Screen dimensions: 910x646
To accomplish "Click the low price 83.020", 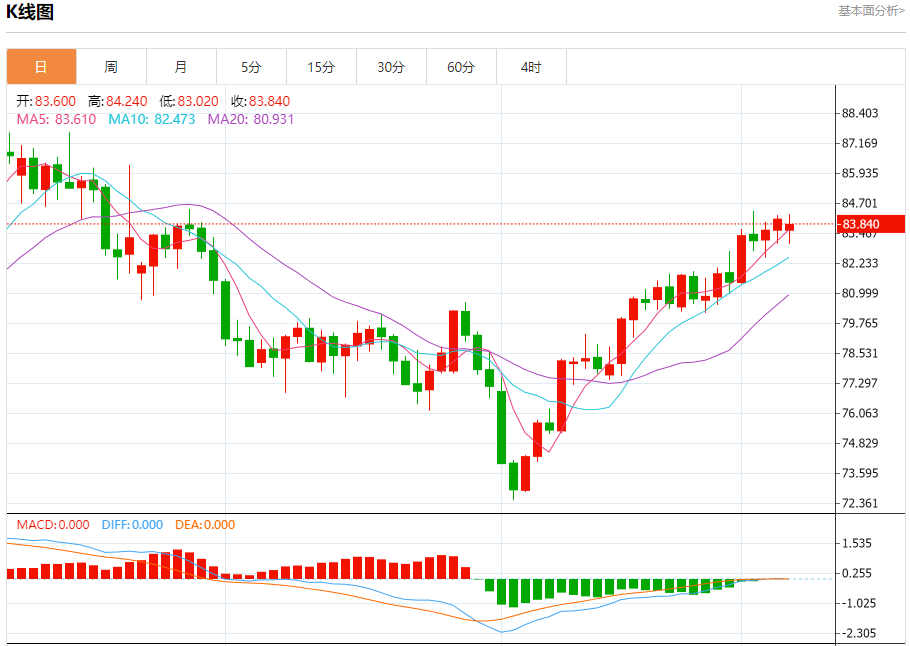I will coord(198,101).
